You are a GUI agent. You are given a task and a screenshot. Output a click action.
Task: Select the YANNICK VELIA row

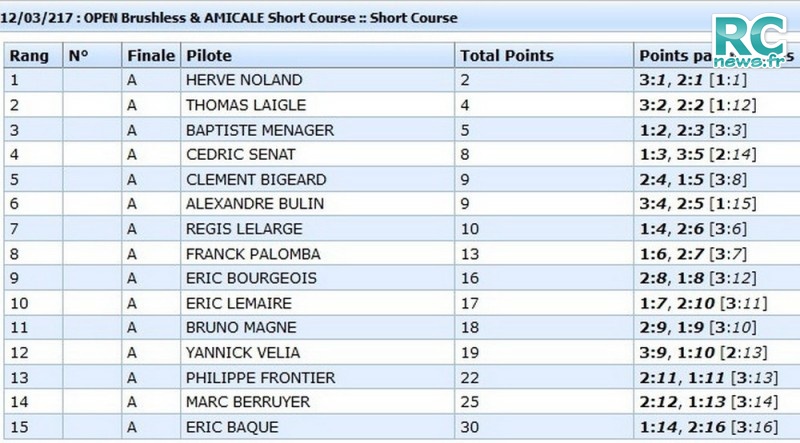tap(402, 353)
